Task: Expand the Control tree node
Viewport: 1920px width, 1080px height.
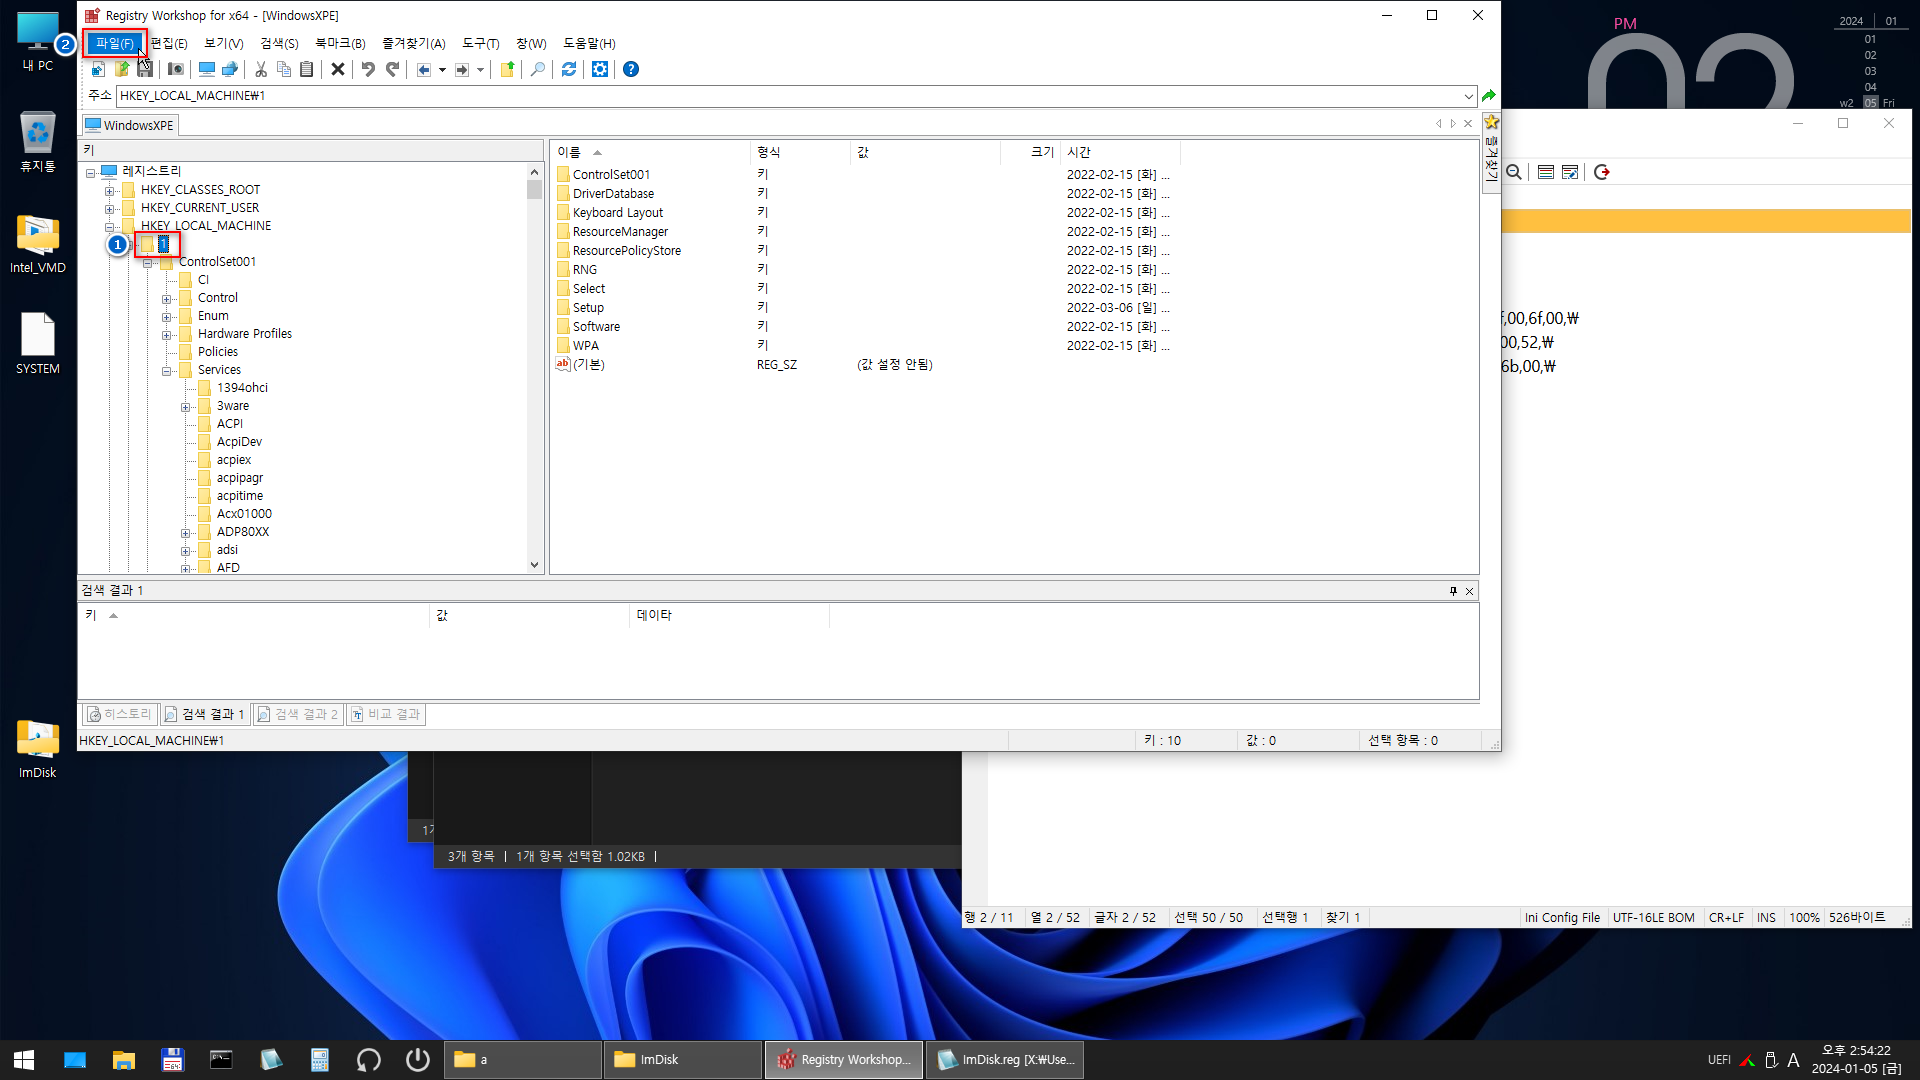Action: coord(167,298)
